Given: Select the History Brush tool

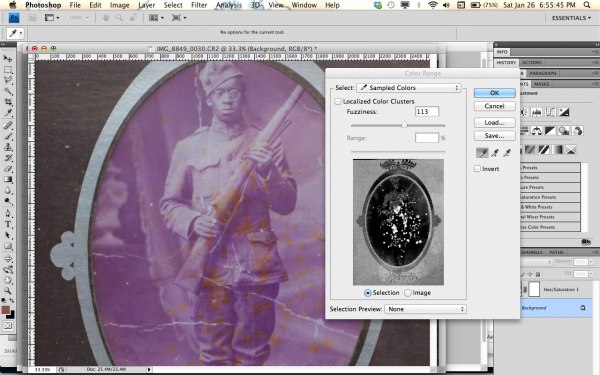Looking at the screenshot, I should click(x=8, y=158).
